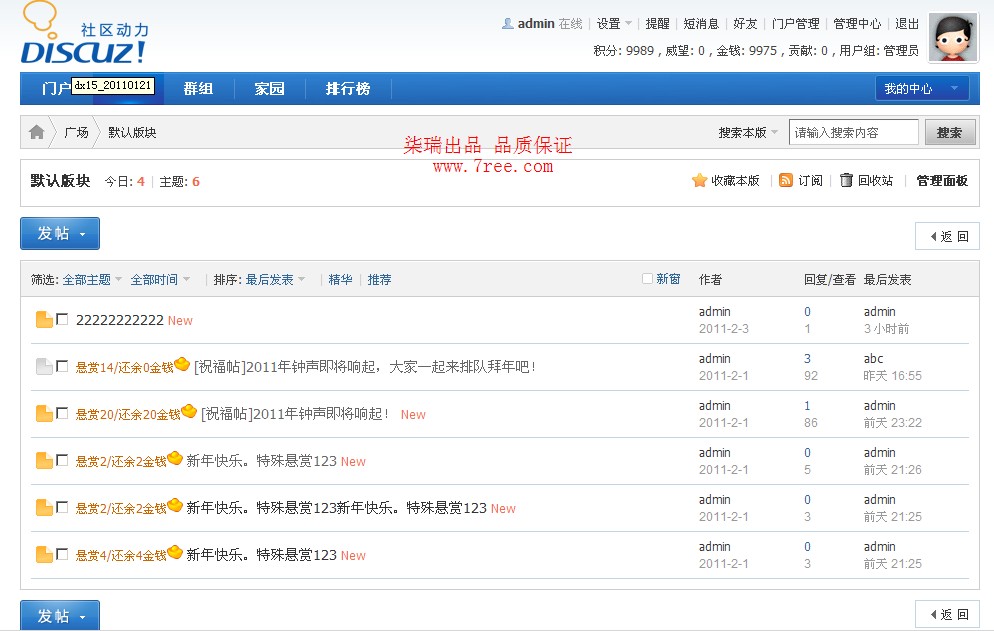This screenshot has height=631, width=994.
Task: Open folder icon of thread 22222222222
Action: click(x=44, y=320)
